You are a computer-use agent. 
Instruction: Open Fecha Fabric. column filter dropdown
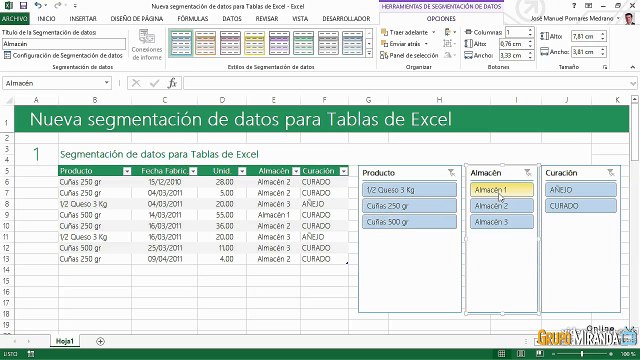193,171
